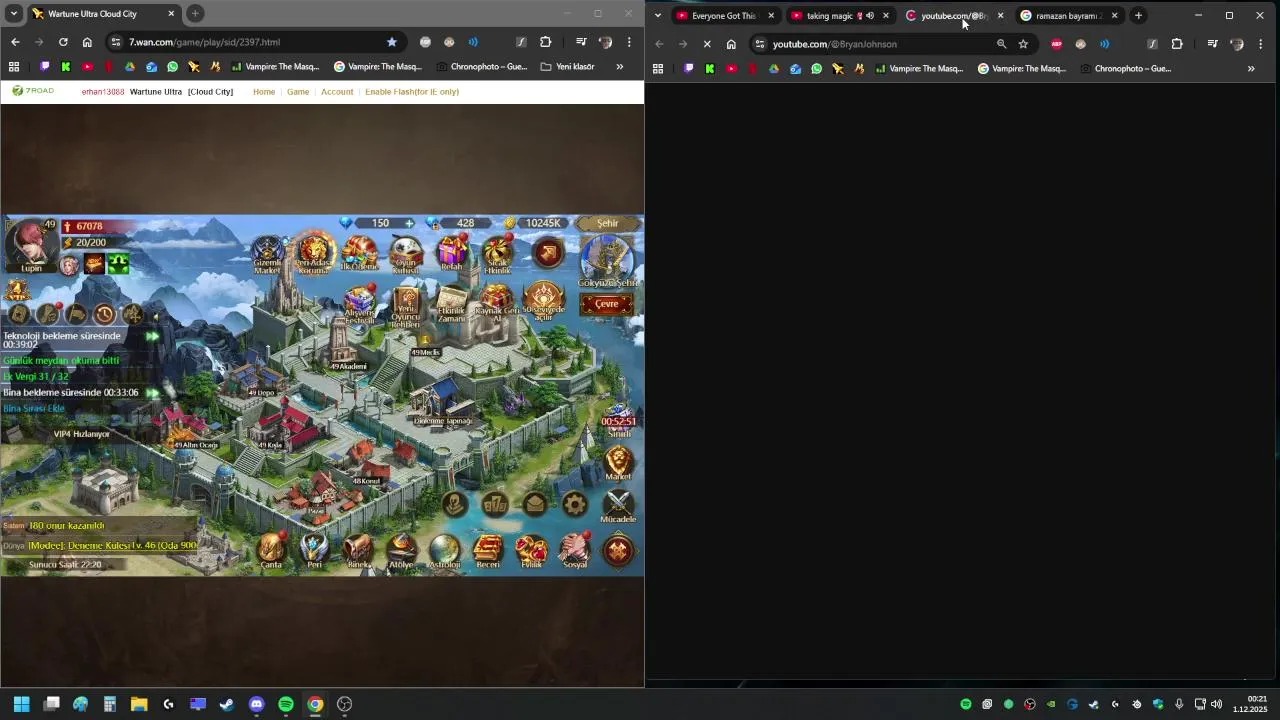Open the Binek mount icon
1280x720 pixels.
pos(358,551)
